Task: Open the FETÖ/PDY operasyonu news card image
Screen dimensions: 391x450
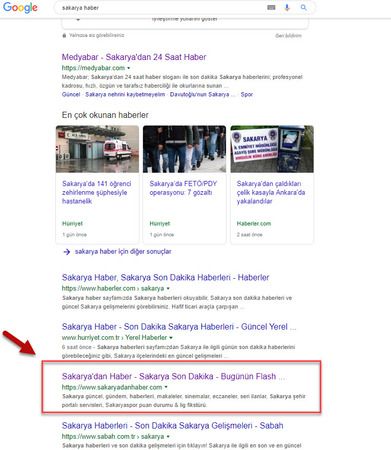Action: tap(184, 149)
